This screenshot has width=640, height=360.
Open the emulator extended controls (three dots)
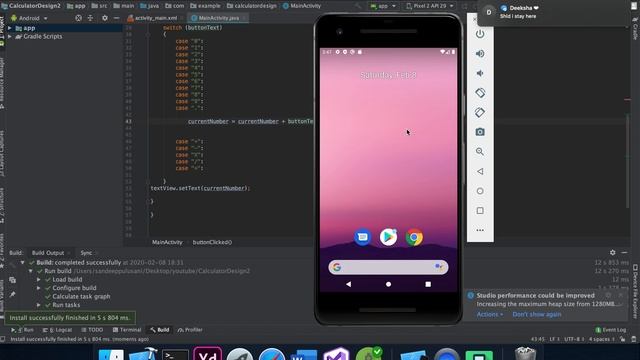[480, 230]
